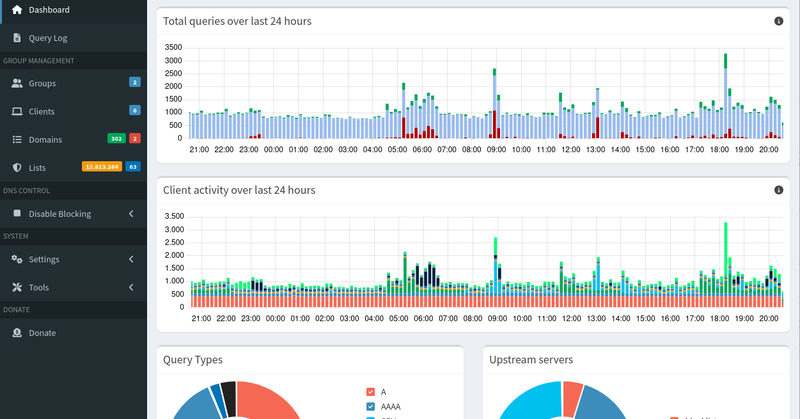Click the 'GROUP MANAGEMENT' section header
The image size is (800, 419).
[x=39, y=61]
